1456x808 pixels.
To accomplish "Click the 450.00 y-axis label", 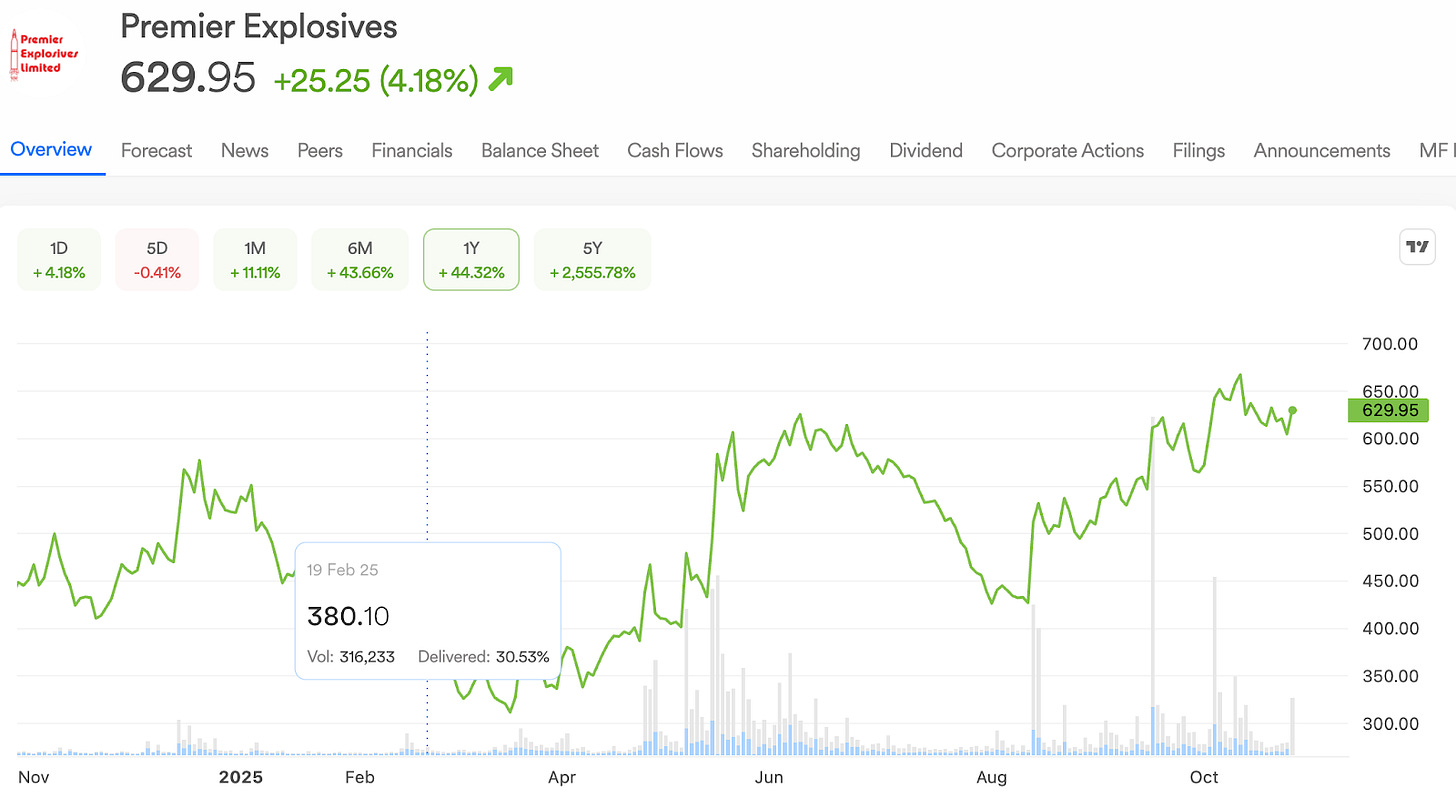I will click(x=1390, y=581).
